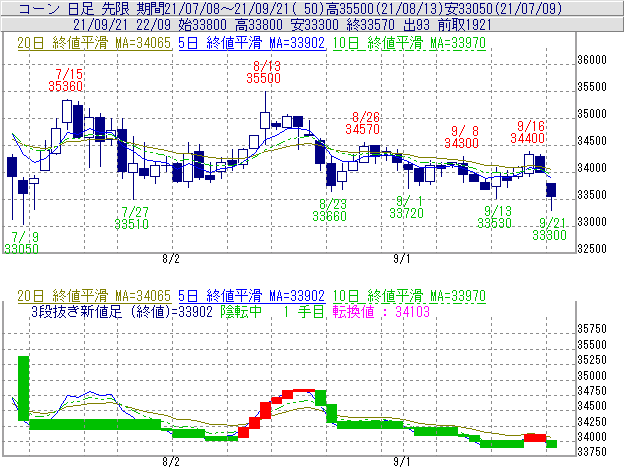Click lower chart 5日 終値平滑 MA=33902 legend

pyautogui.click(x=252, y=296)
